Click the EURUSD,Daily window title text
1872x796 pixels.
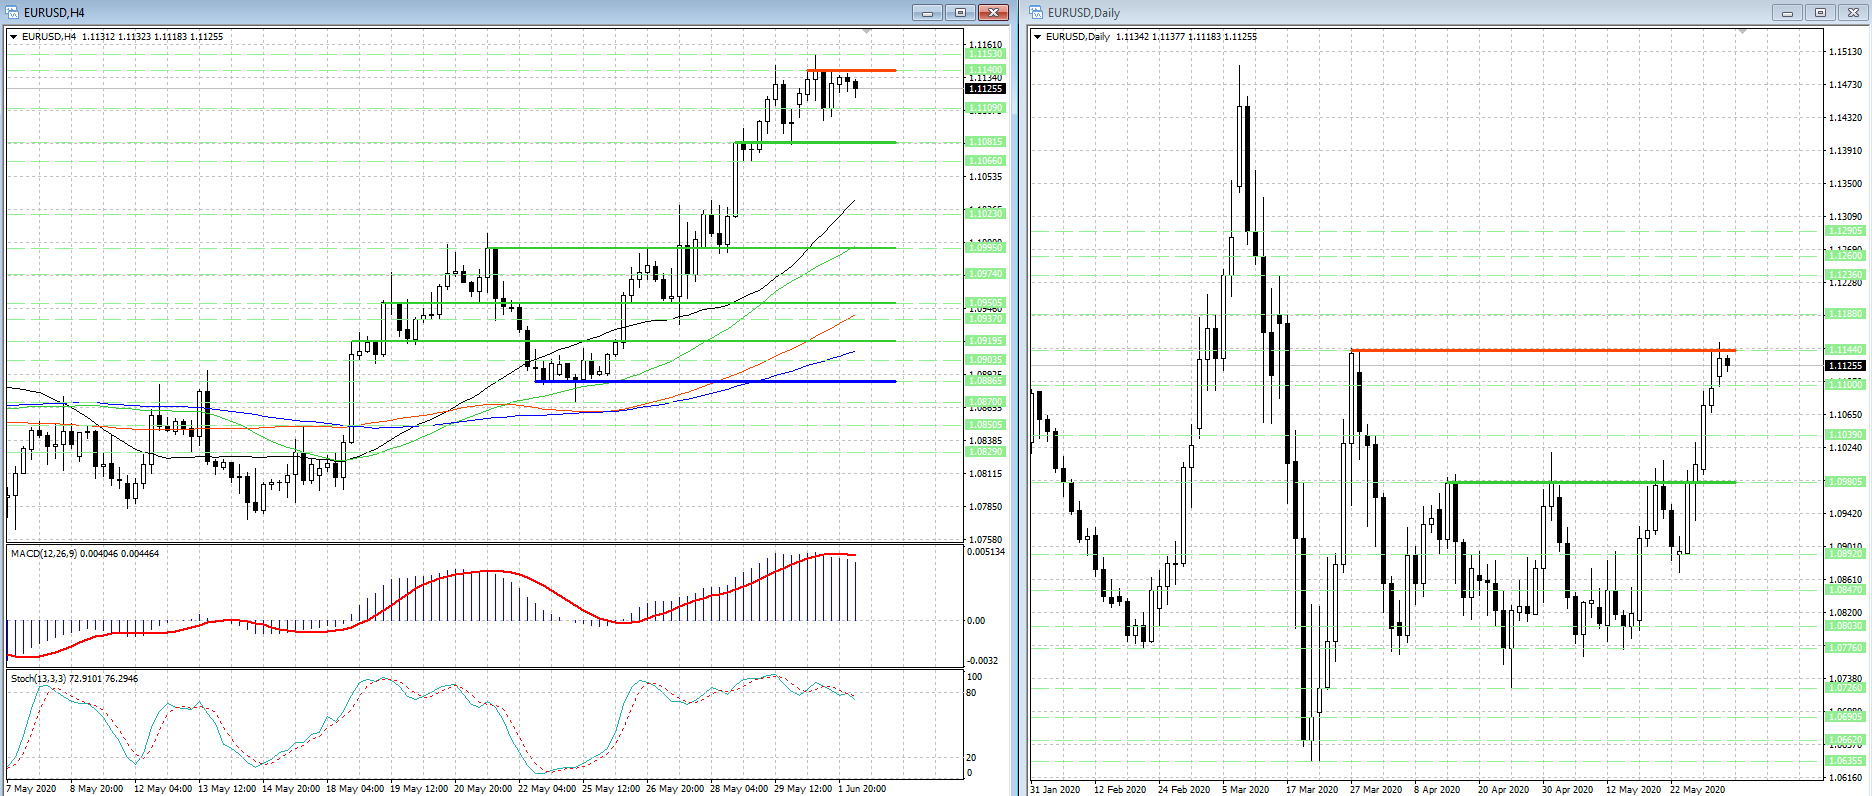point(1084,13)
